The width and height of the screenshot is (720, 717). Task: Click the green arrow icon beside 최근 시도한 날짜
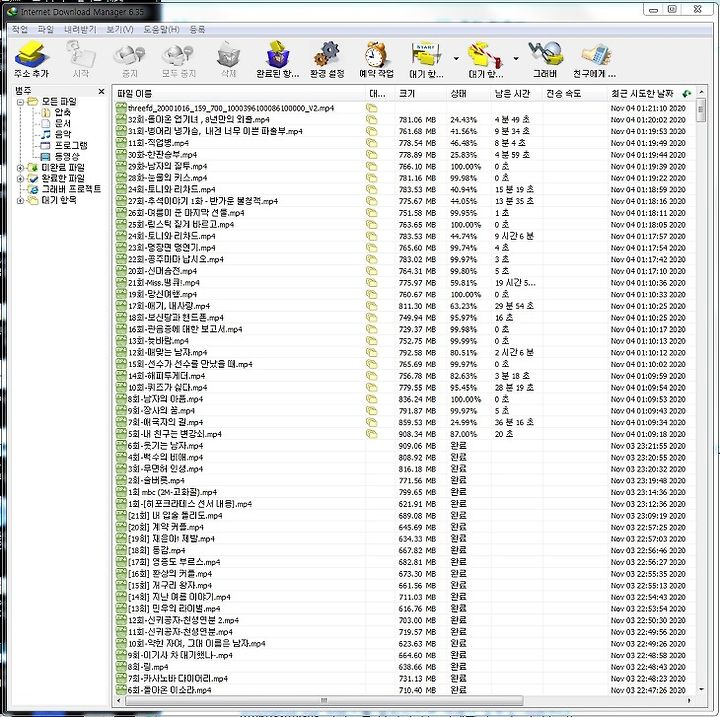tap(687, 93)
